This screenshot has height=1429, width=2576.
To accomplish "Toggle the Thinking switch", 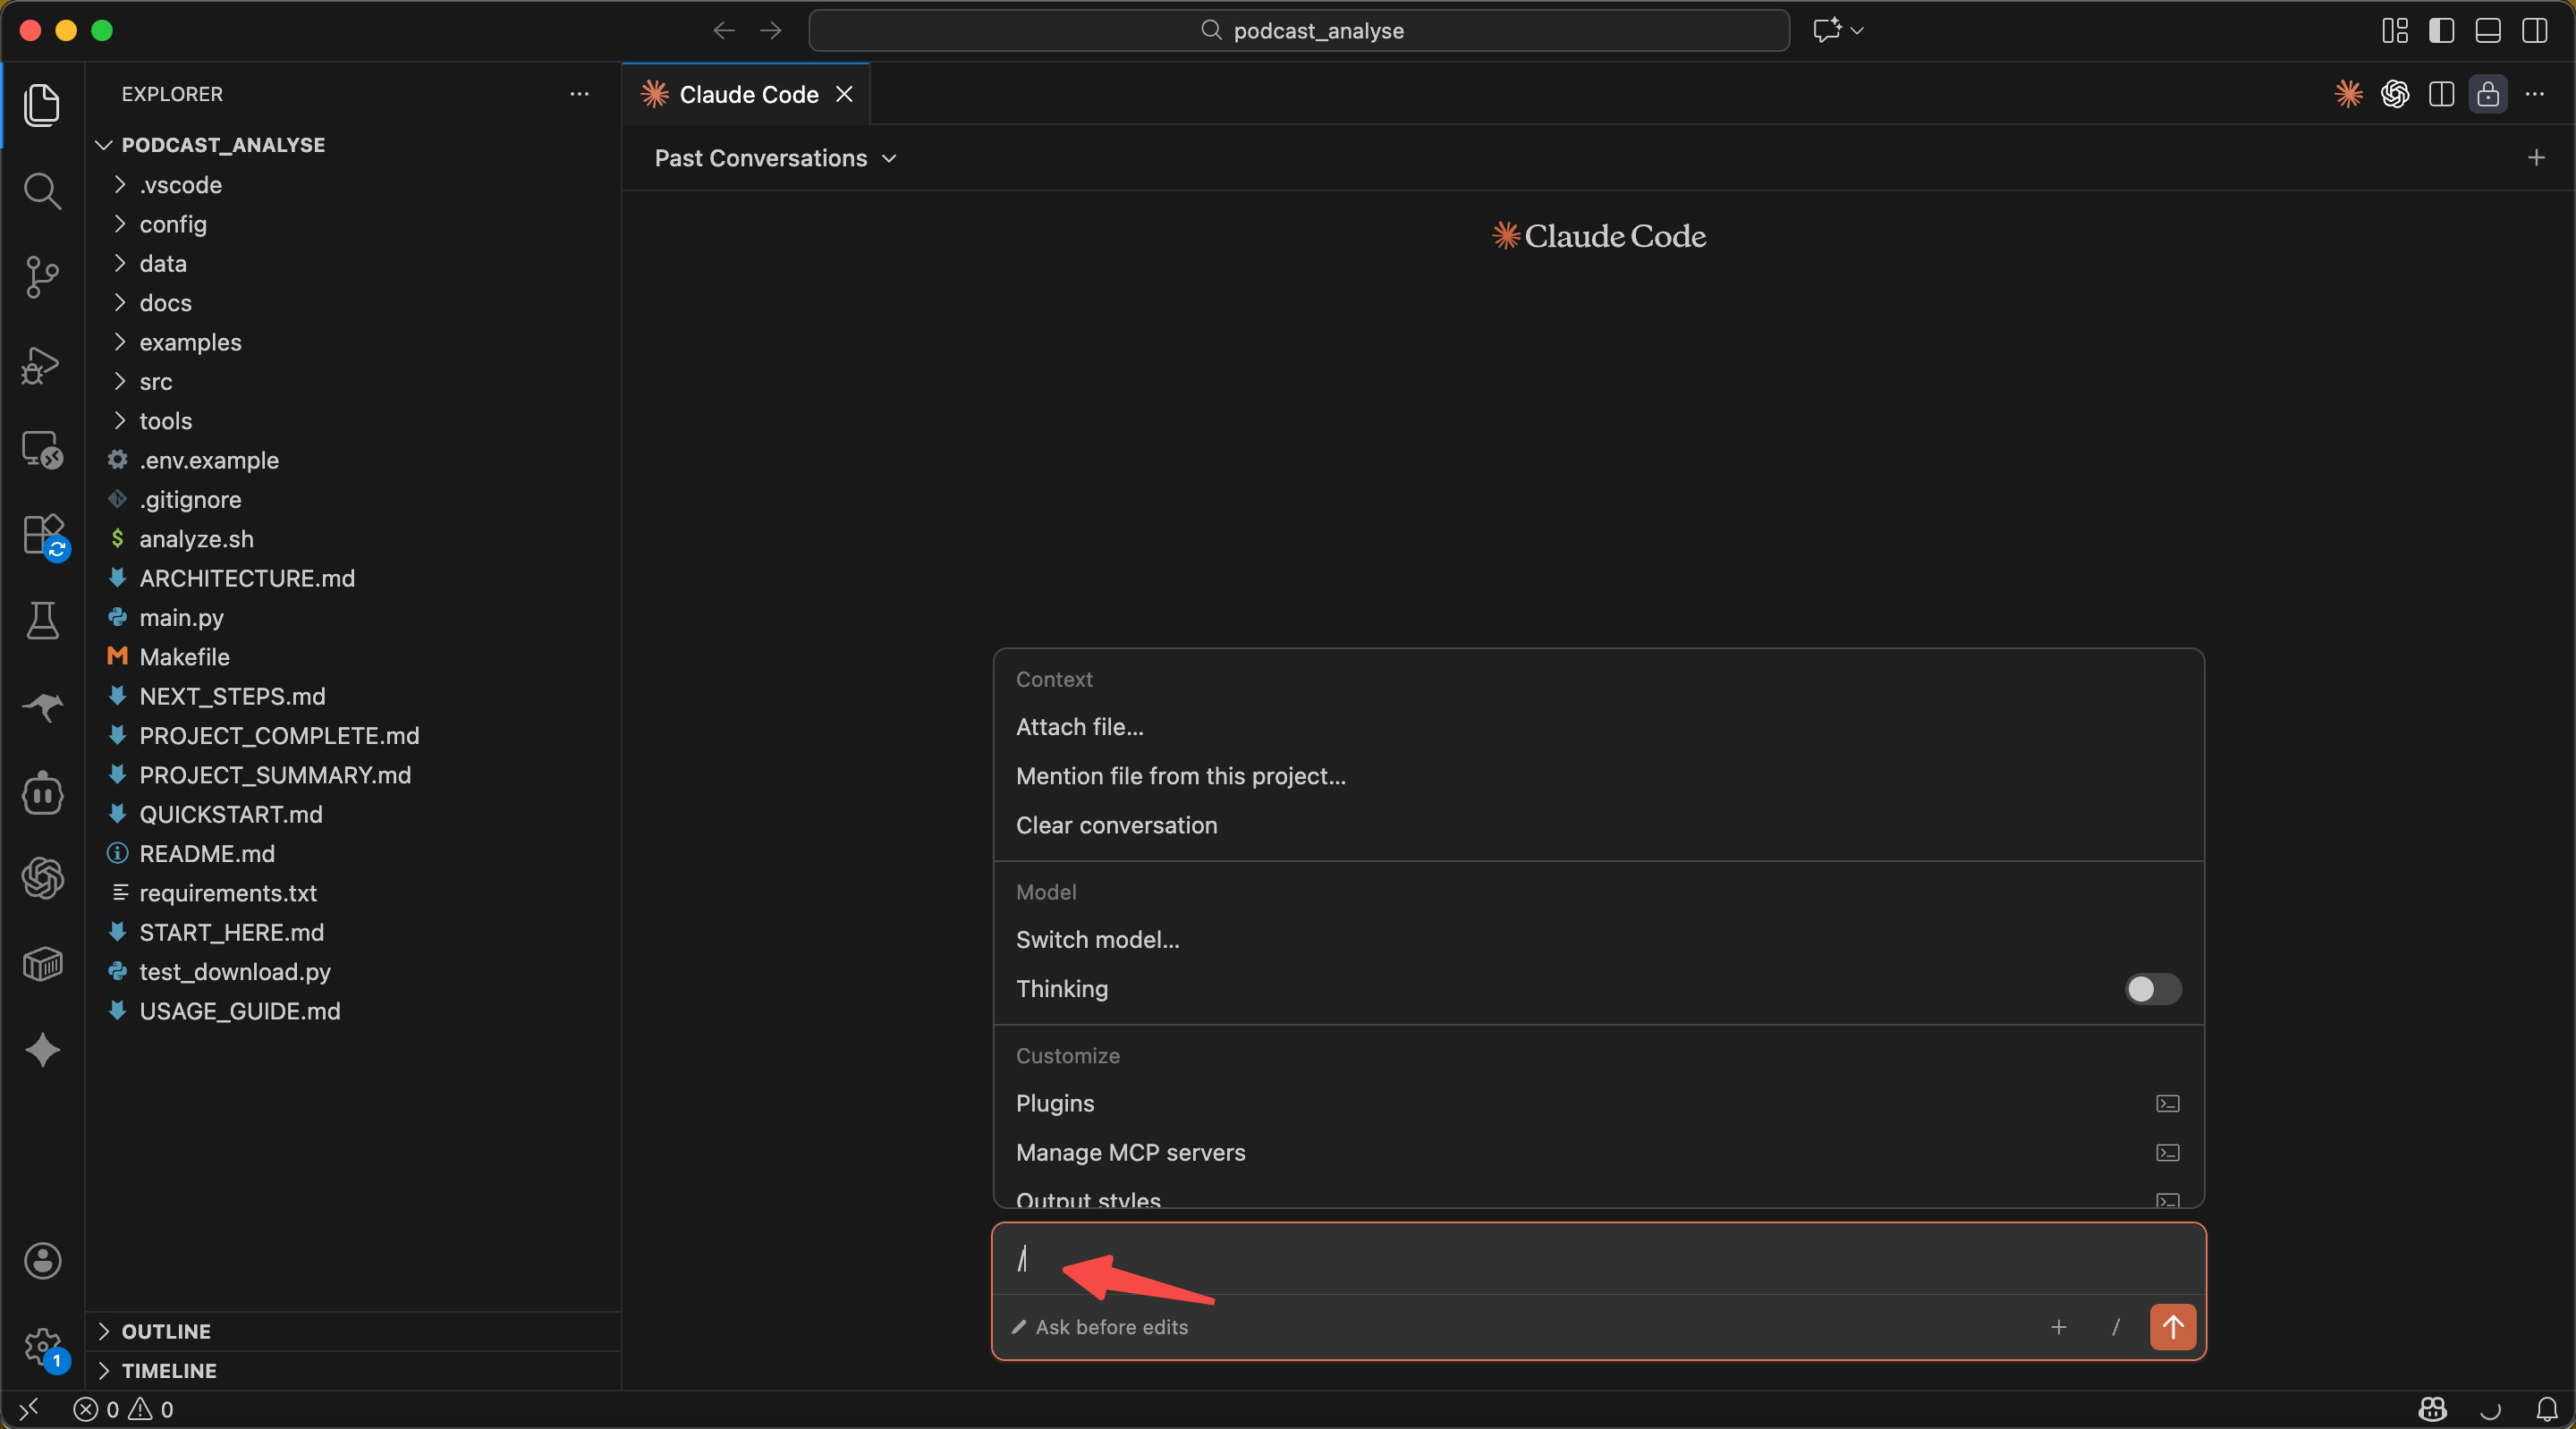I will pyautogui.click(x=2152, y=988).
